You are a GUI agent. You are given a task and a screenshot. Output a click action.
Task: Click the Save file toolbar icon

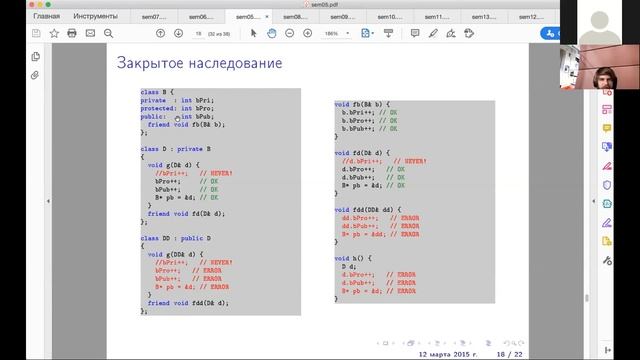point(36,33)
